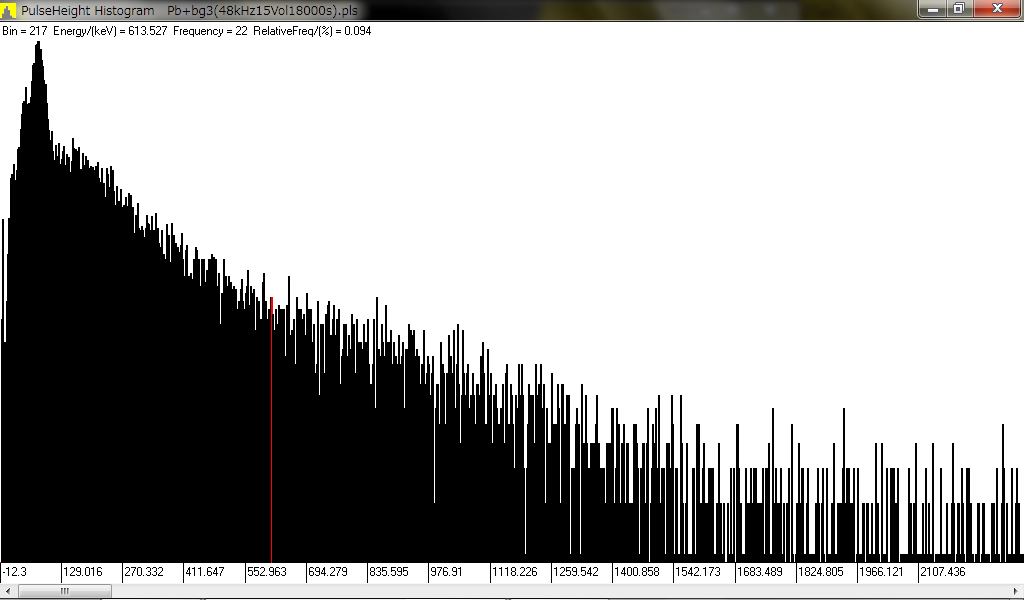Click the left arrow of horizontal scrollbar
The height and width of the screenshot is (600, 1024).
[x=8, y=591]
